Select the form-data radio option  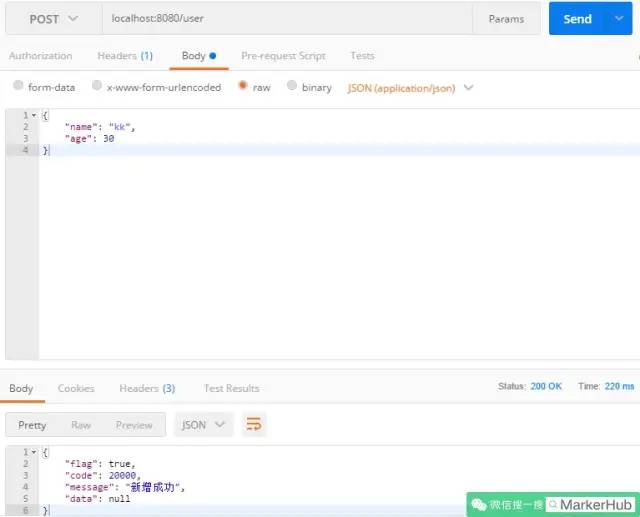(18, 85)
